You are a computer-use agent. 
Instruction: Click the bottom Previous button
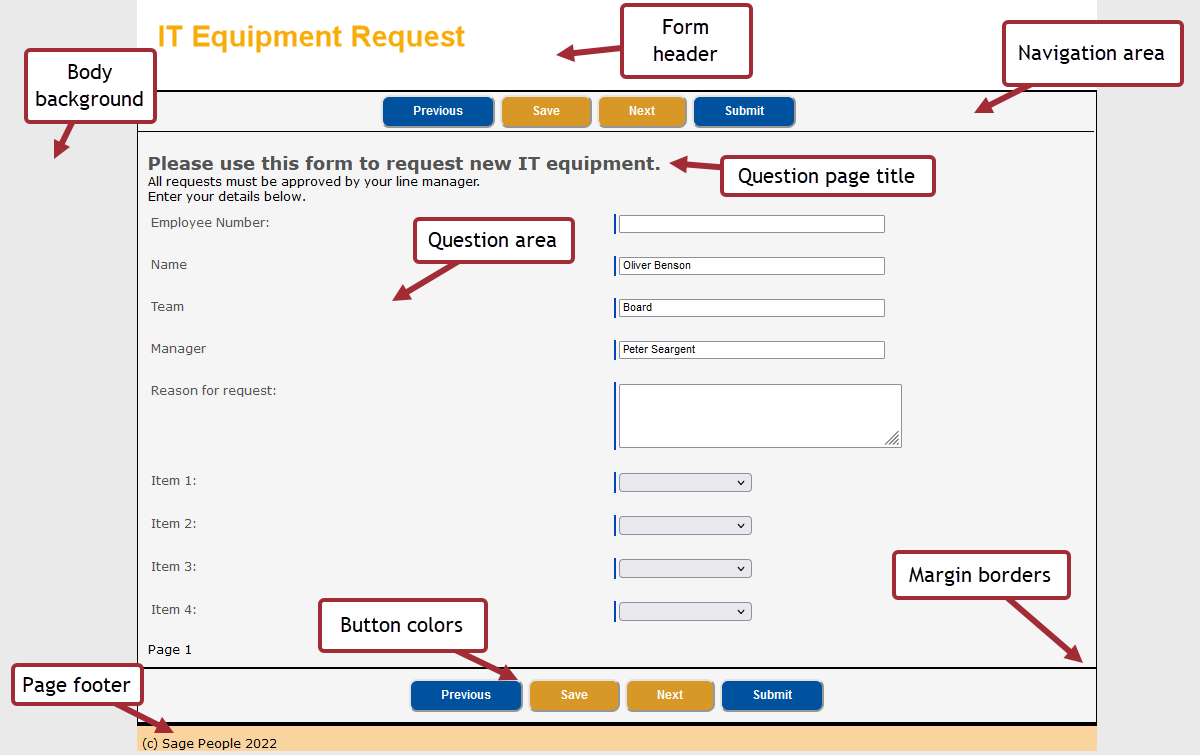pyautogui.click(x=466, y=695)
